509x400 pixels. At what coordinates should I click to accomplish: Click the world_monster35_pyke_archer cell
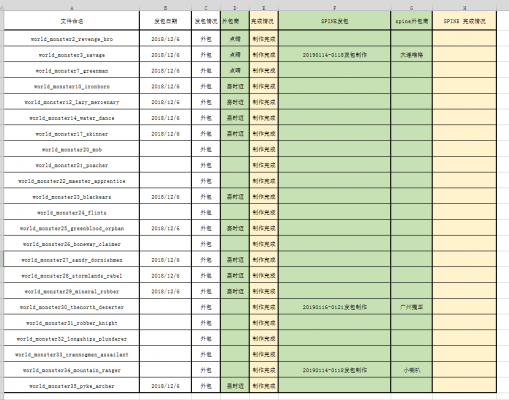coord(72,386)
